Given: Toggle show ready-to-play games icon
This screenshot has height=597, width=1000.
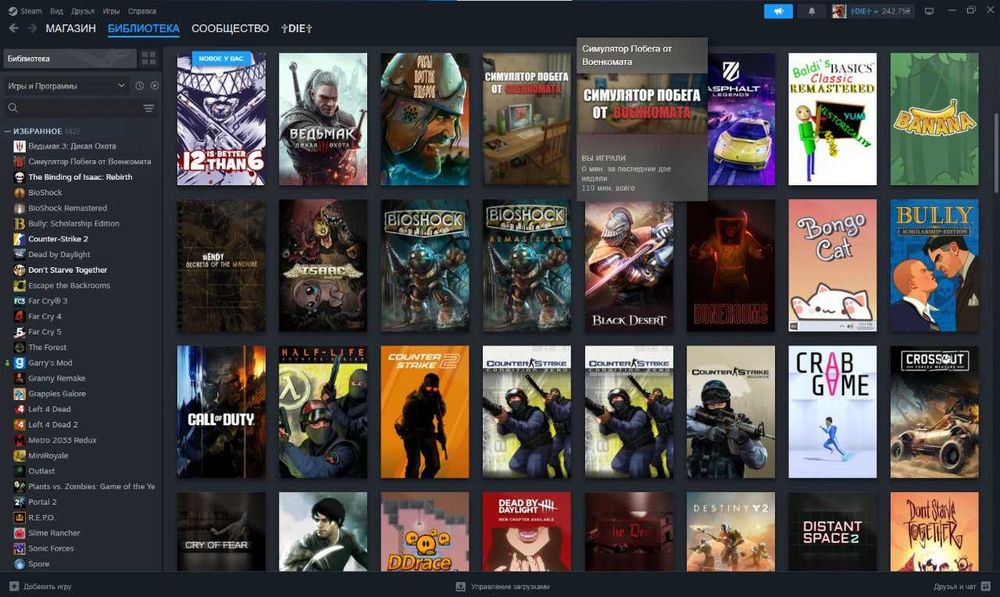Looking at the screenshot, I should (x=154, y=85).
